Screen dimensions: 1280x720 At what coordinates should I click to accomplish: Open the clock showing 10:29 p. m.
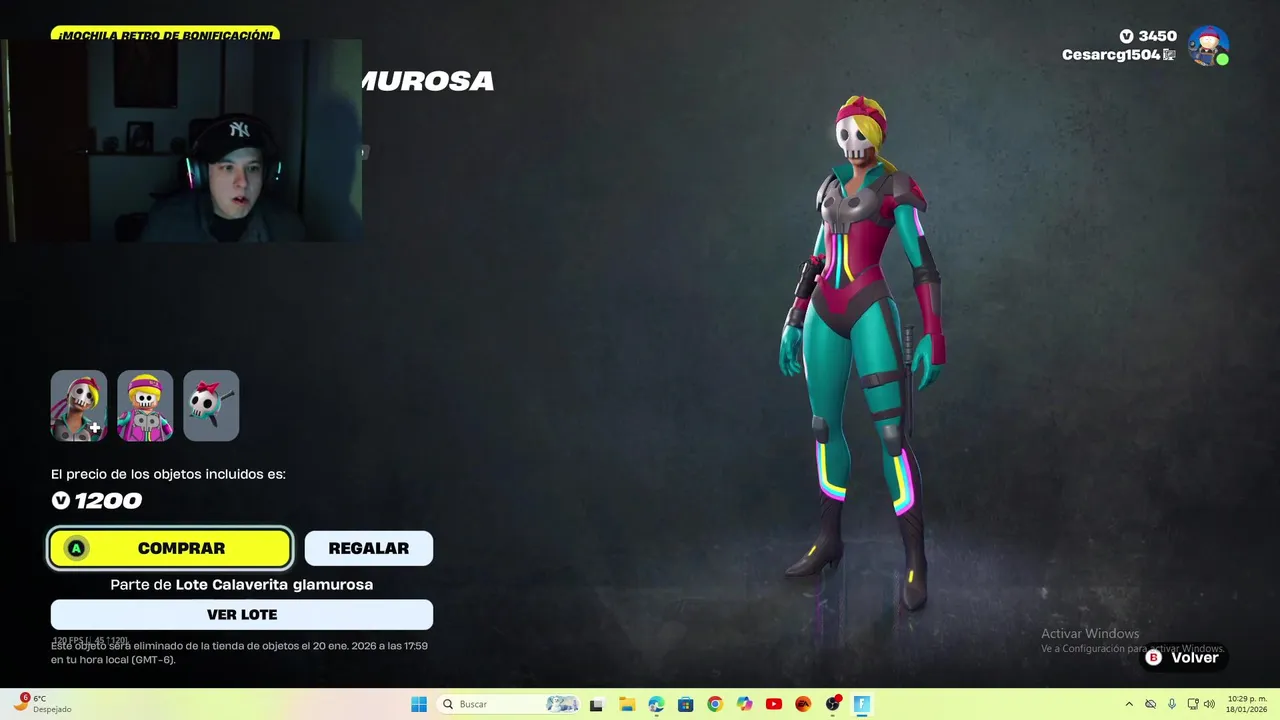tap(1247, 704)
